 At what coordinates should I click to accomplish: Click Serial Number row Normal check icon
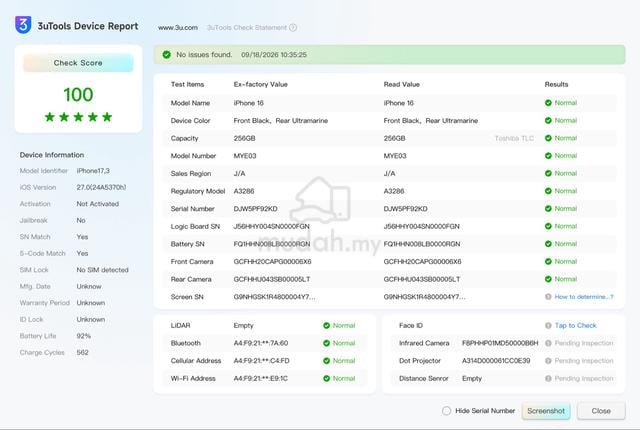tap(548, 208)
